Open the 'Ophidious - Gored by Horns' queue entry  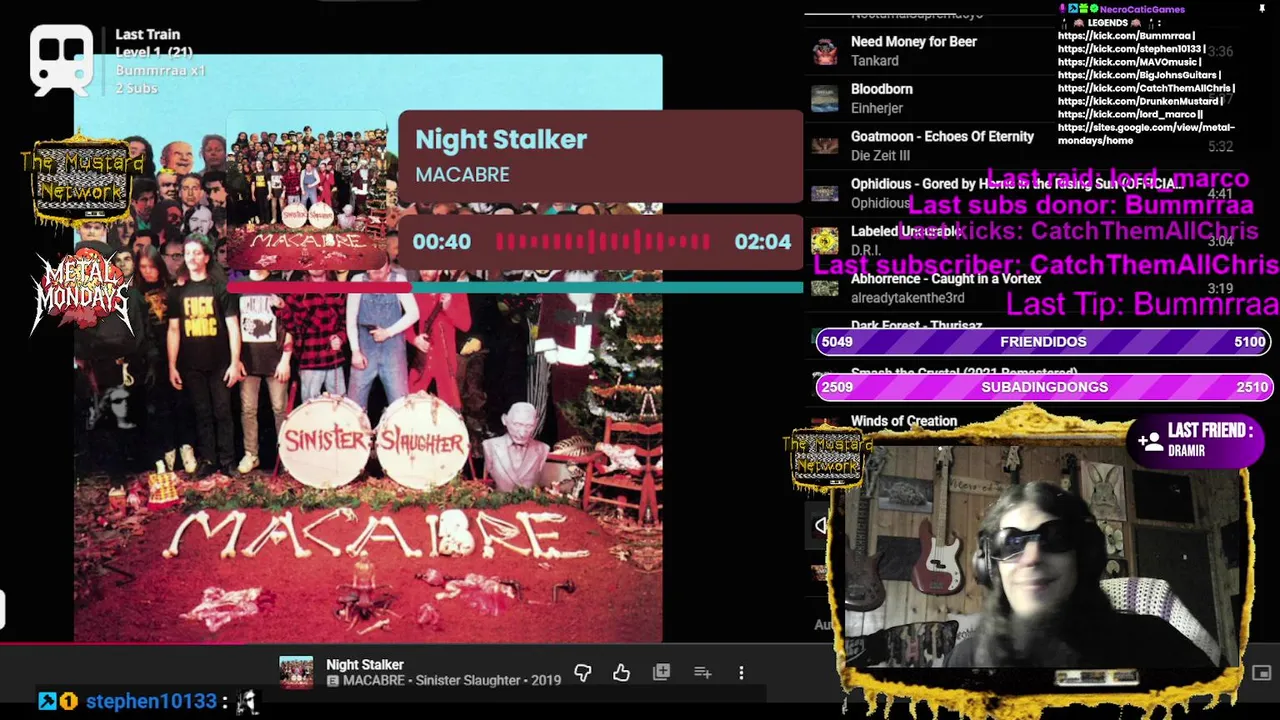pos(1017,184)
